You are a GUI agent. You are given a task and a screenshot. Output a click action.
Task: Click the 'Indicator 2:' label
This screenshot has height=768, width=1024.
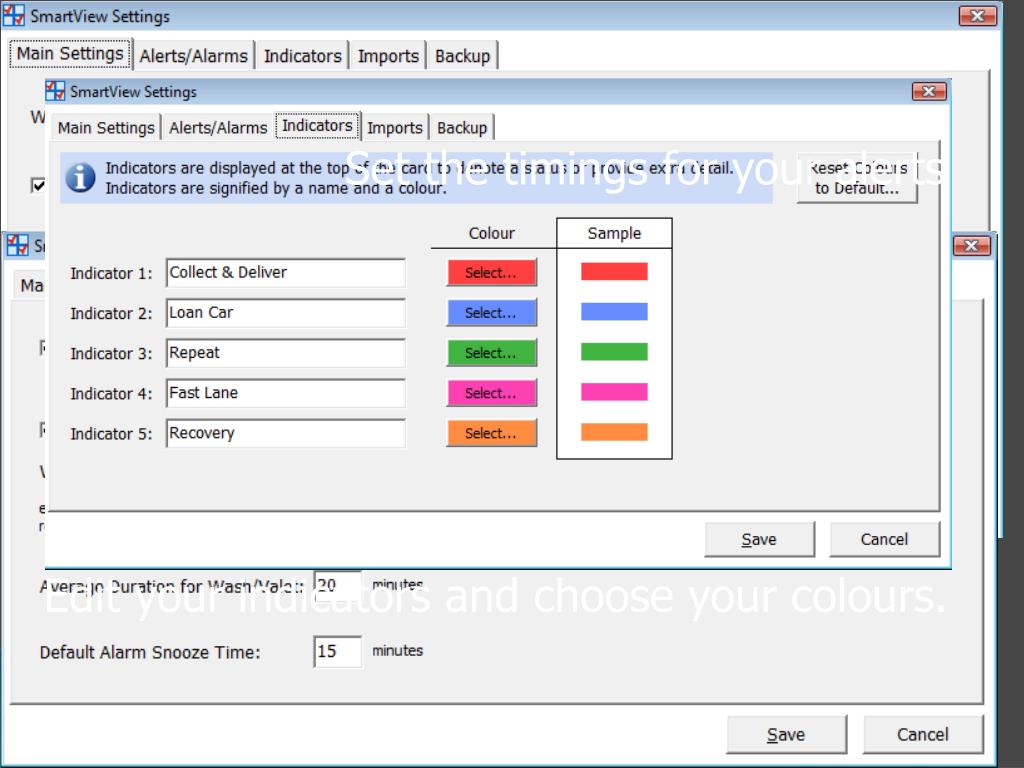[111, 314]
